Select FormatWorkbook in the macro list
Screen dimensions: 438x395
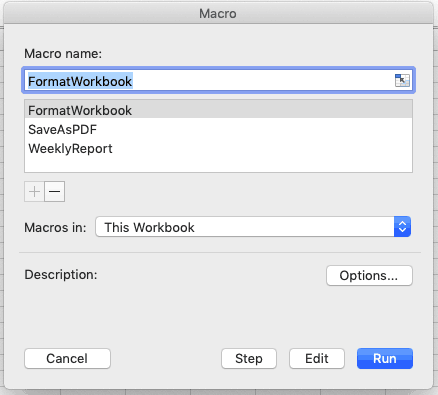click(218, 110)
